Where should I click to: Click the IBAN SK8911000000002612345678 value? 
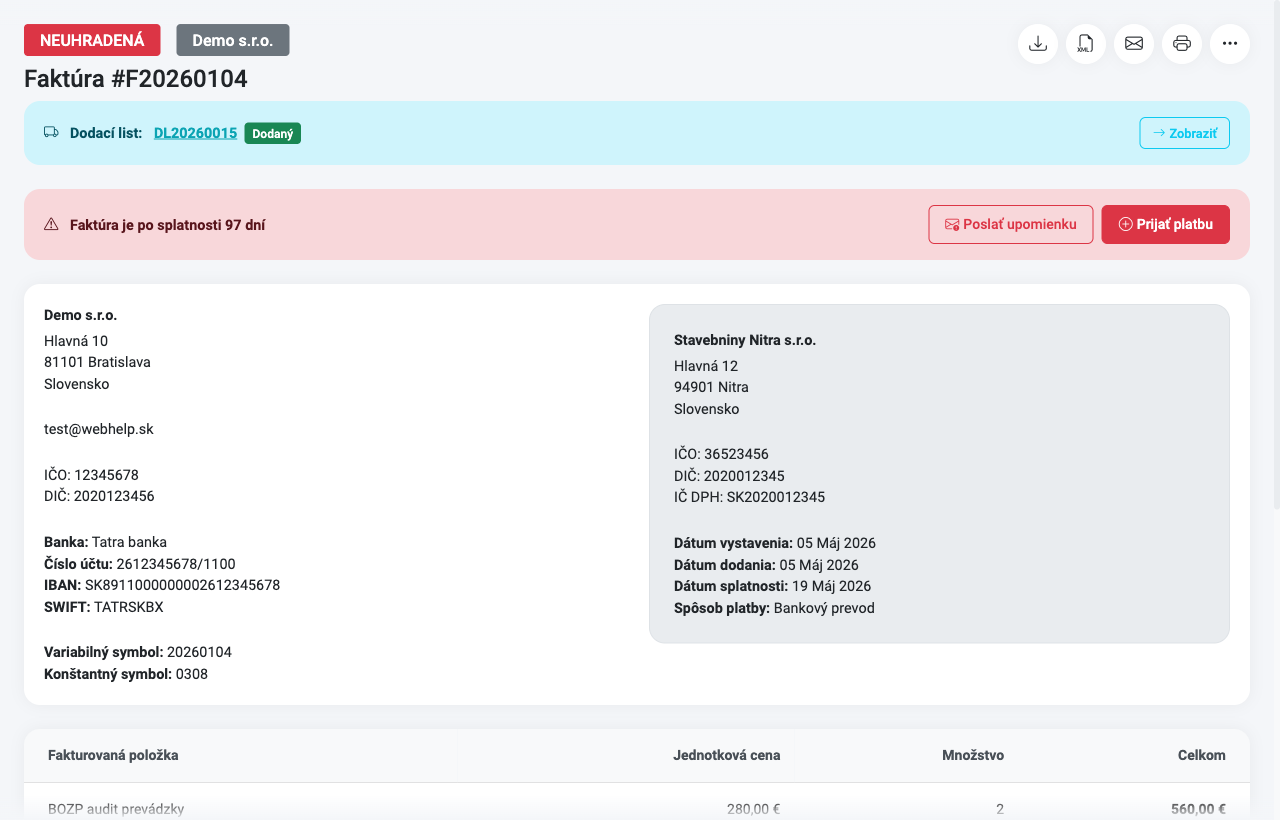pos(182,585)
